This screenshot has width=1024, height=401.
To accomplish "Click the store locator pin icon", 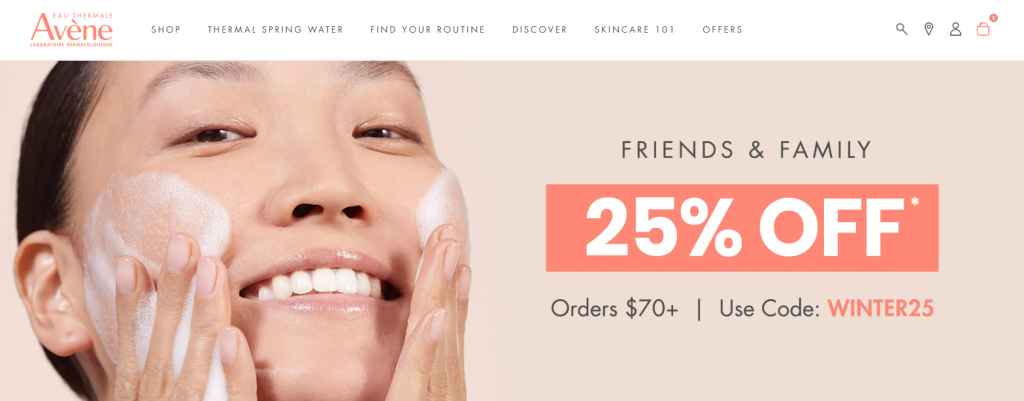I will coord(929,29).
